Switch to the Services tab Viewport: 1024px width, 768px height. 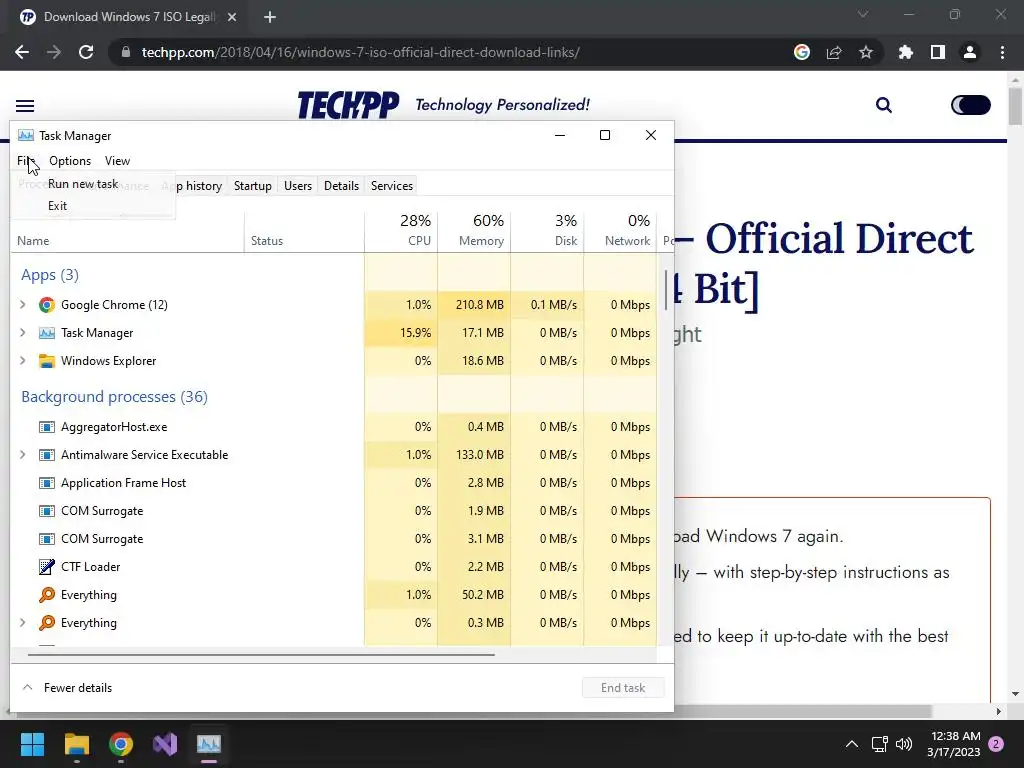(x=392, y=186)
